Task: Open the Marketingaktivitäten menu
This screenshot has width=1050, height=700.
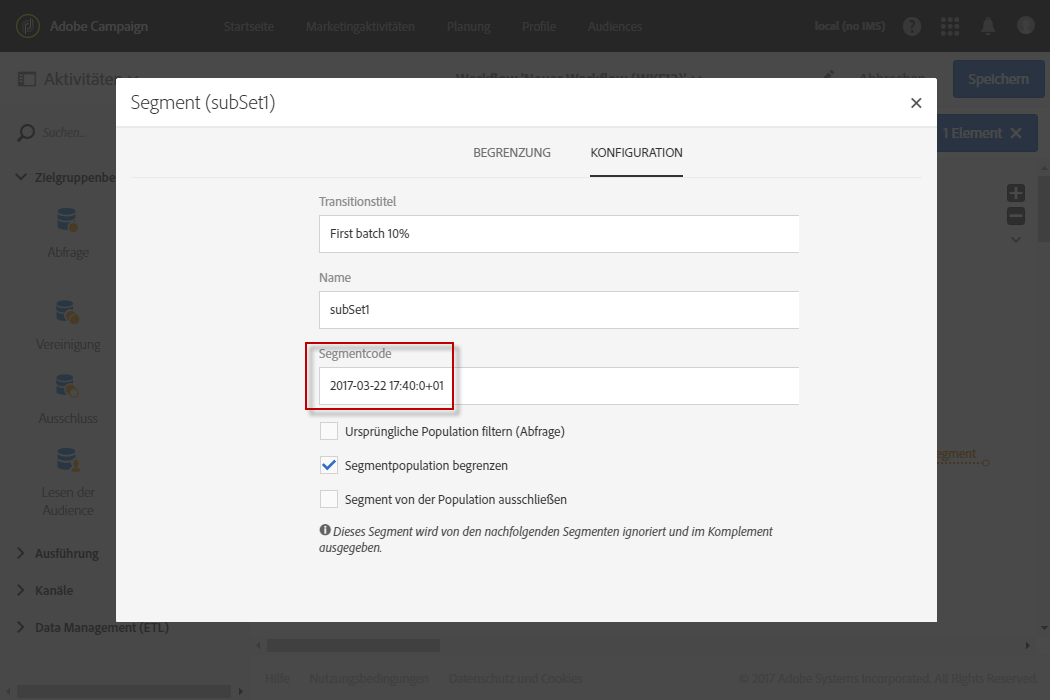Action: (360, 27)
